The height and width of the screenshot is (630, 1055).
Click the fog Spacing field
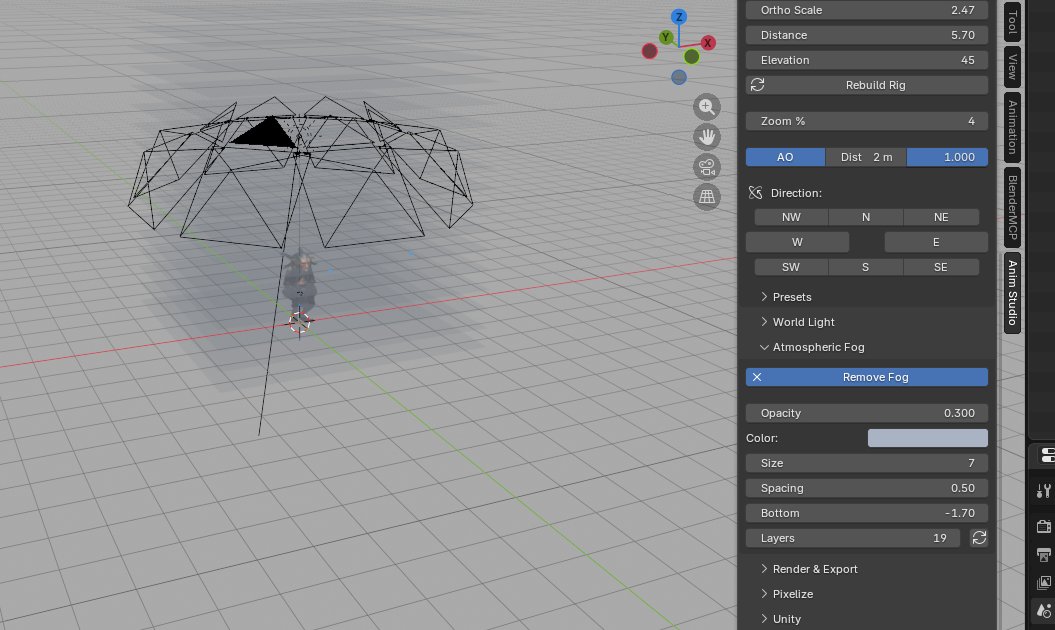[x=867, y=488]
